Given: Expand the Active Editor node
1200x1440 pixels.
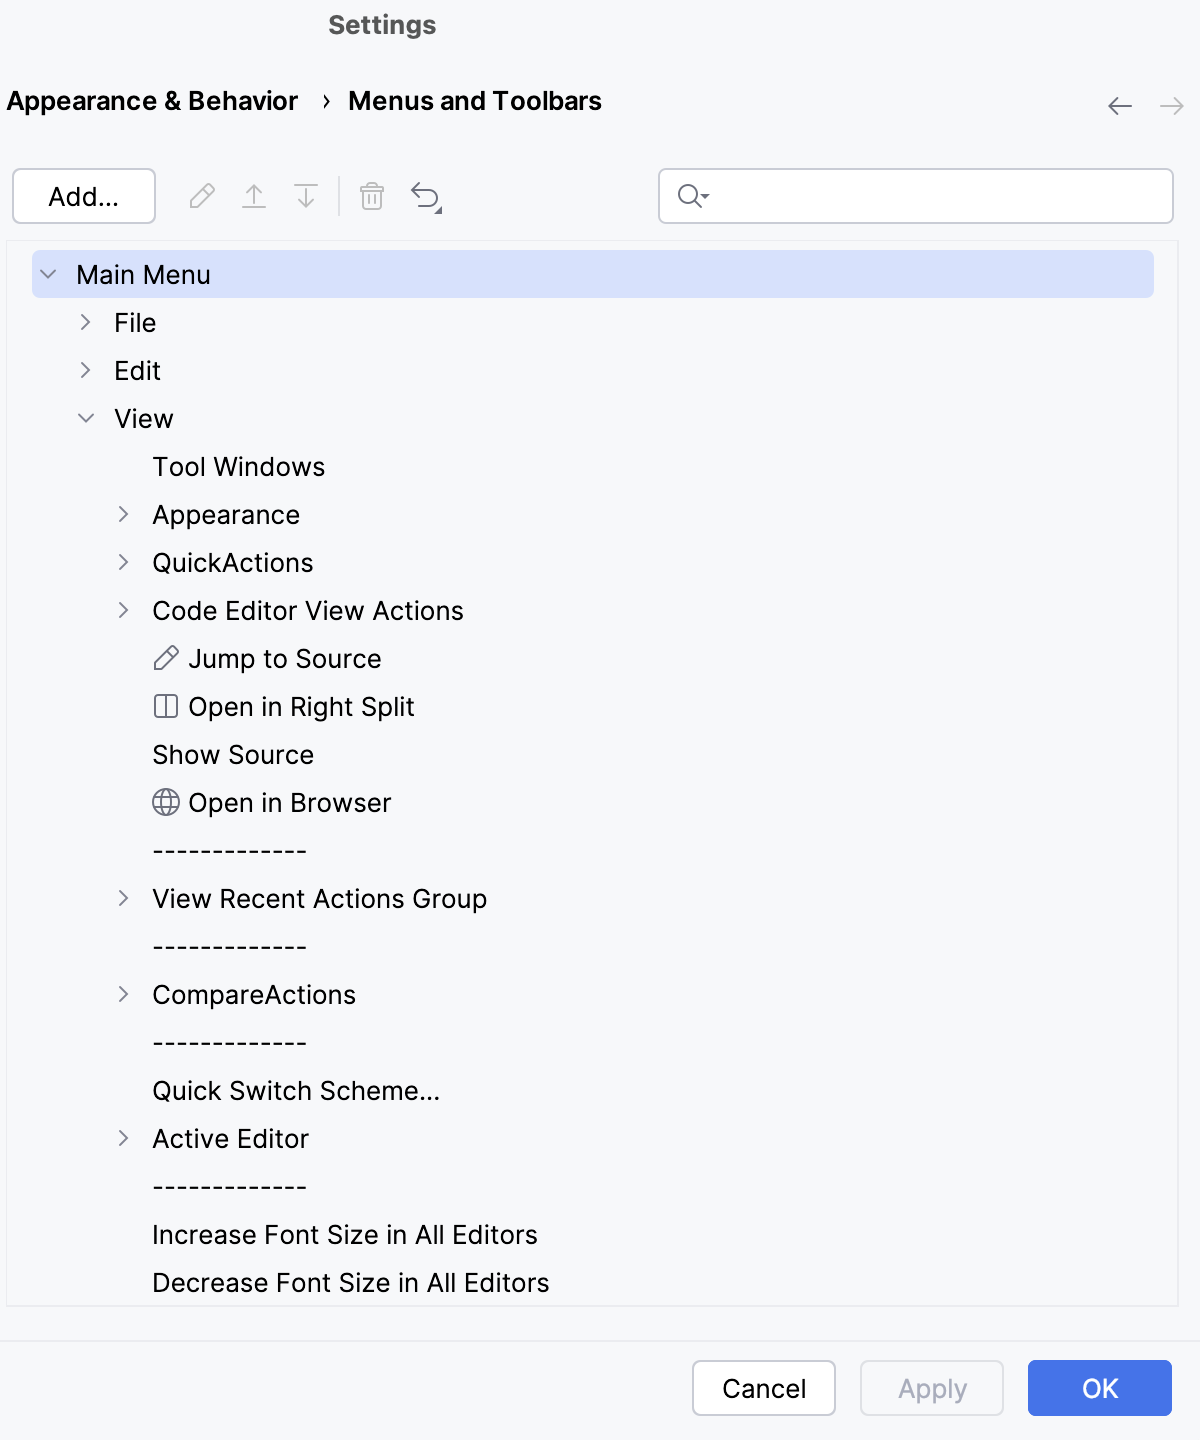Looking at the screenshot, I should pos(124,1138).
